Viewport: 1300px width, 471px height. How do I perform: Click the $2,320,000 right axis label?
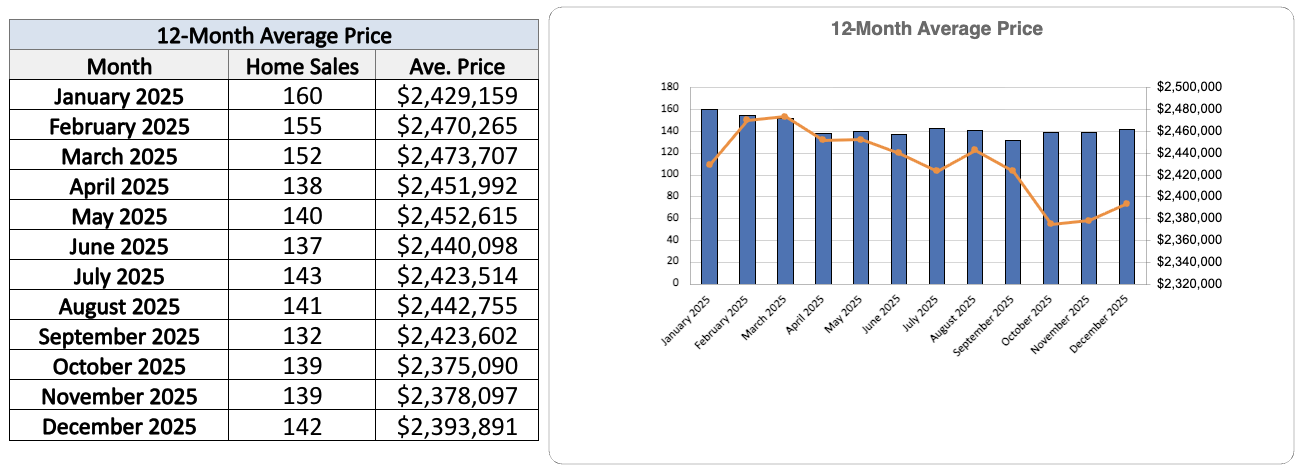click(1188, 283)
